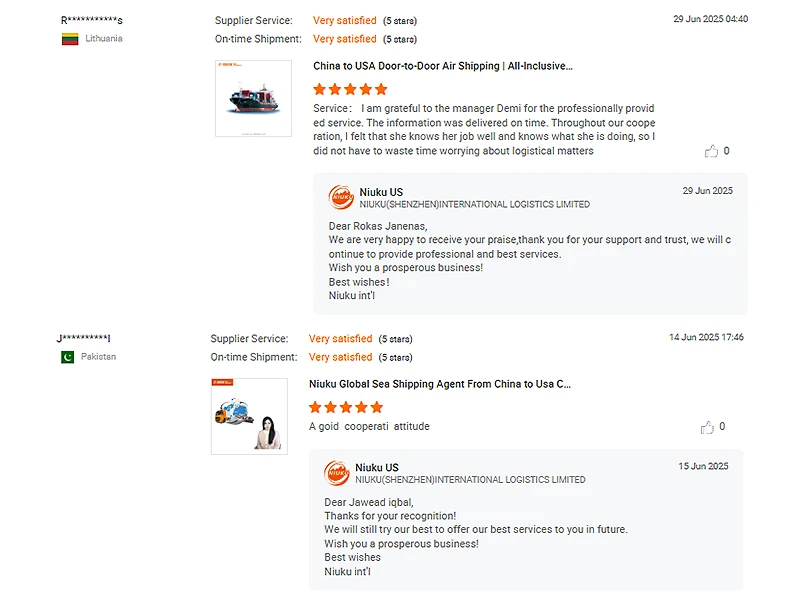Image resolution: width=800 pixels, height=600 pixels.
Task: Open sea shipping agent product thumbnail
Action: tap(249, 416)
